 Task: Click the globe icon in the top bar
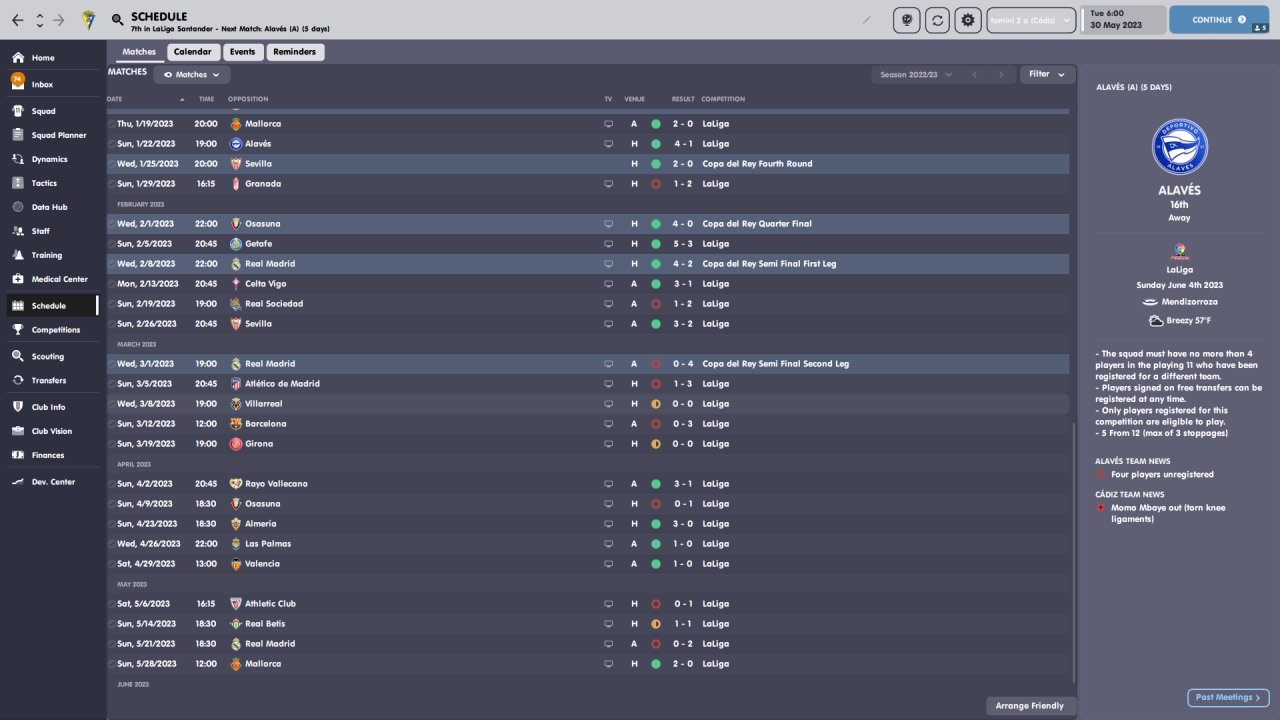click(907, 20)
